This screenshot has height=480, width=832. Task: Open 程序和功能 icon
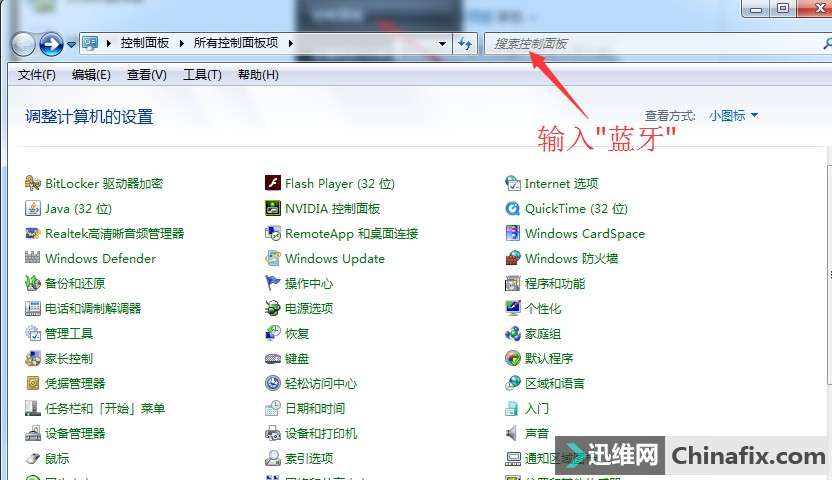click(513, 283)
